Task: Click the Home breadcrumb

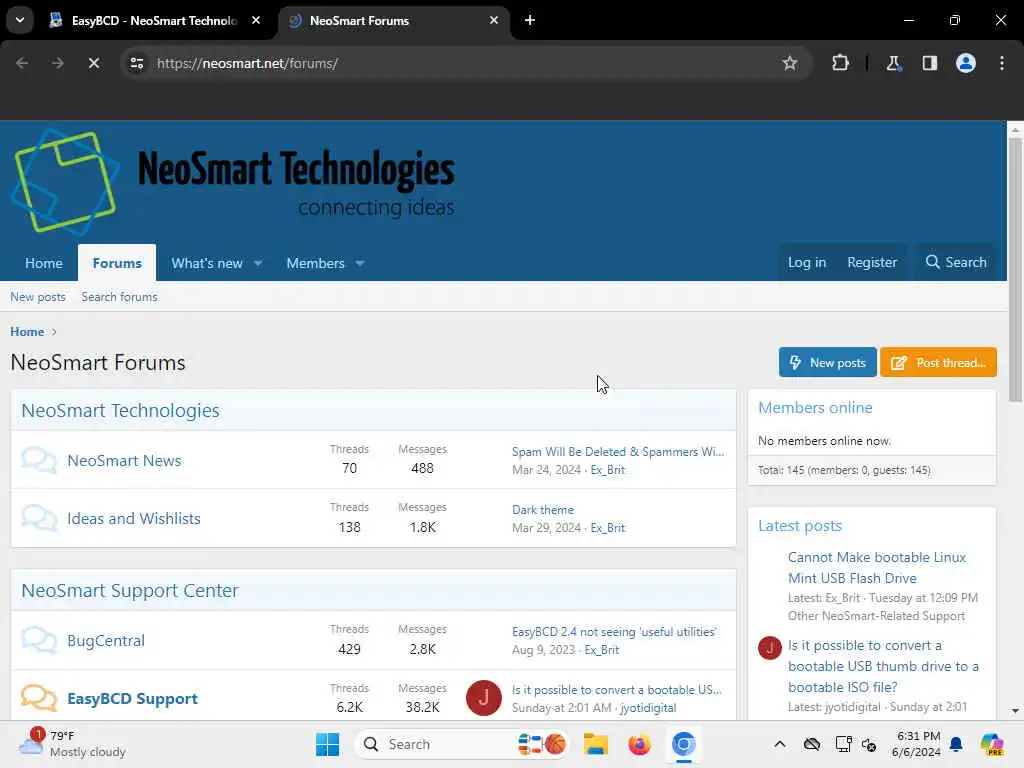Action: tap(27, 332)
